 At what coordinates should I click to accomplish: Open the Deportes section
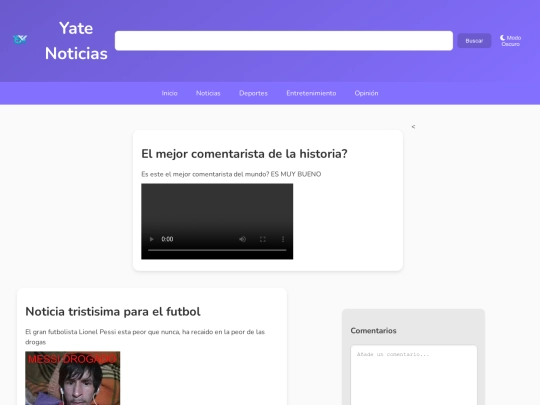pyautogui.click(x=253, y=93)
